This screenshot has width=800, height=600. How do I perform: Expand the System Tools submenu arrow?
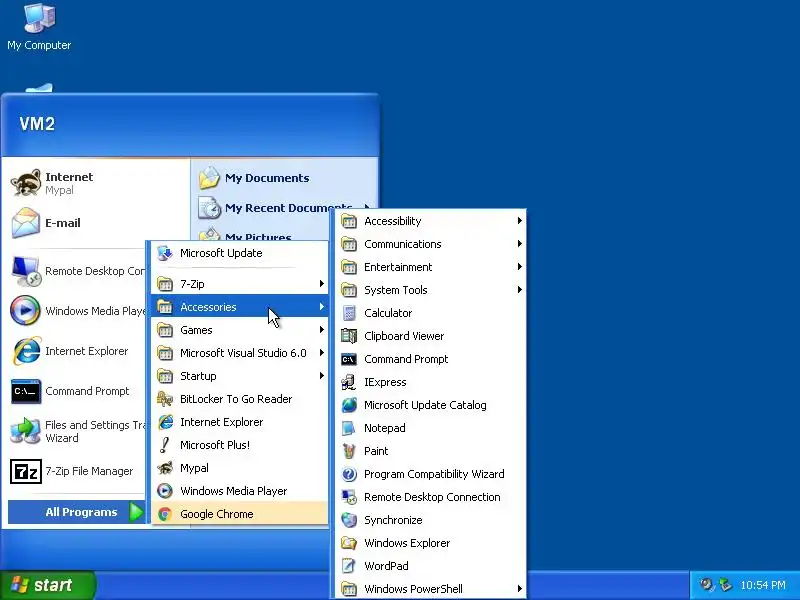tap(519, 290)
